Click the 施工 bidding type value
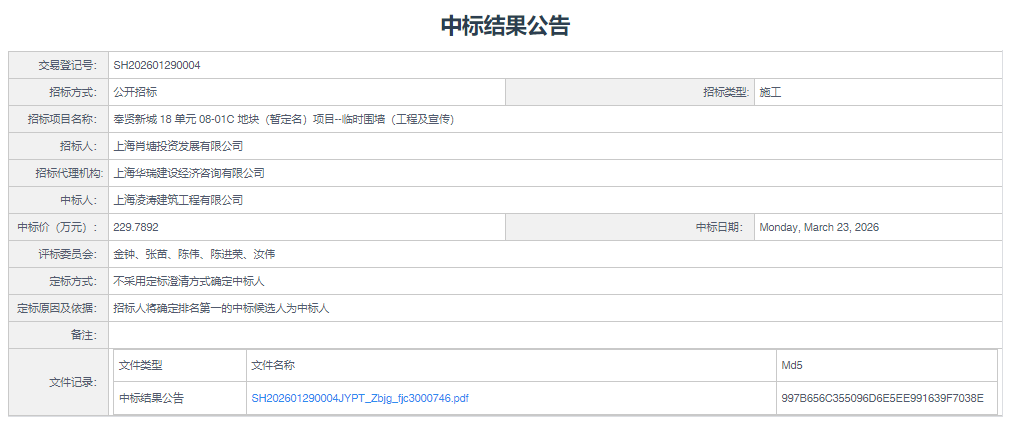This screenshot has width=1010, height=422. [x=770, y=92]
